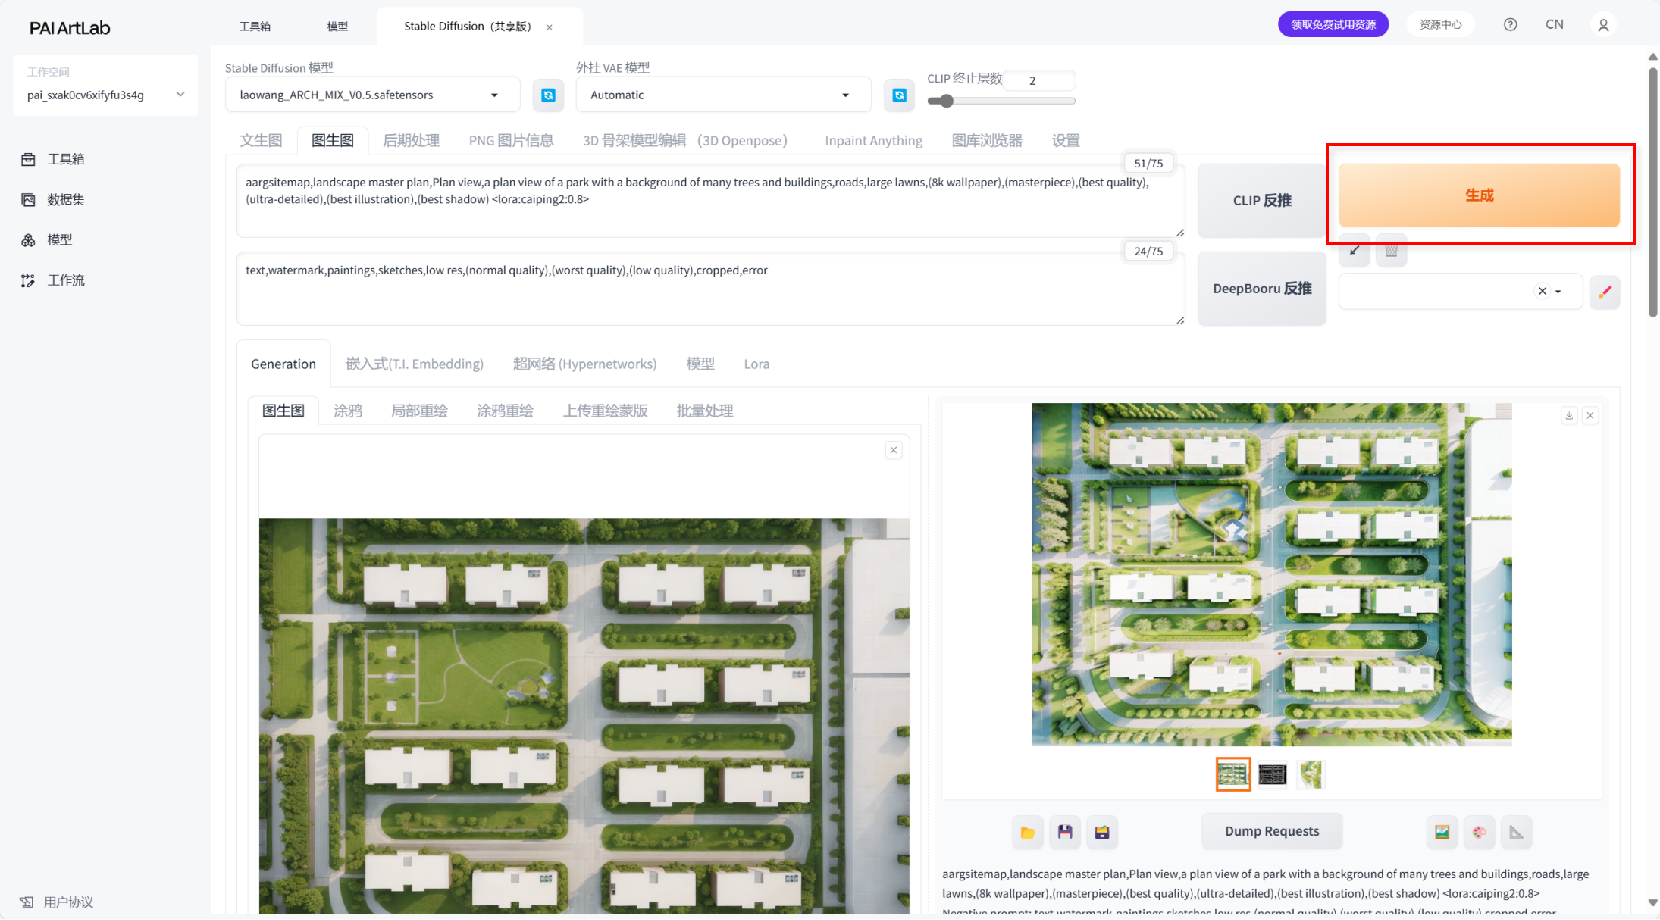Open the 设置 tab
Image resolution: width=1660 pixels, height=920 pixels.
click(x=1066, y=141)
